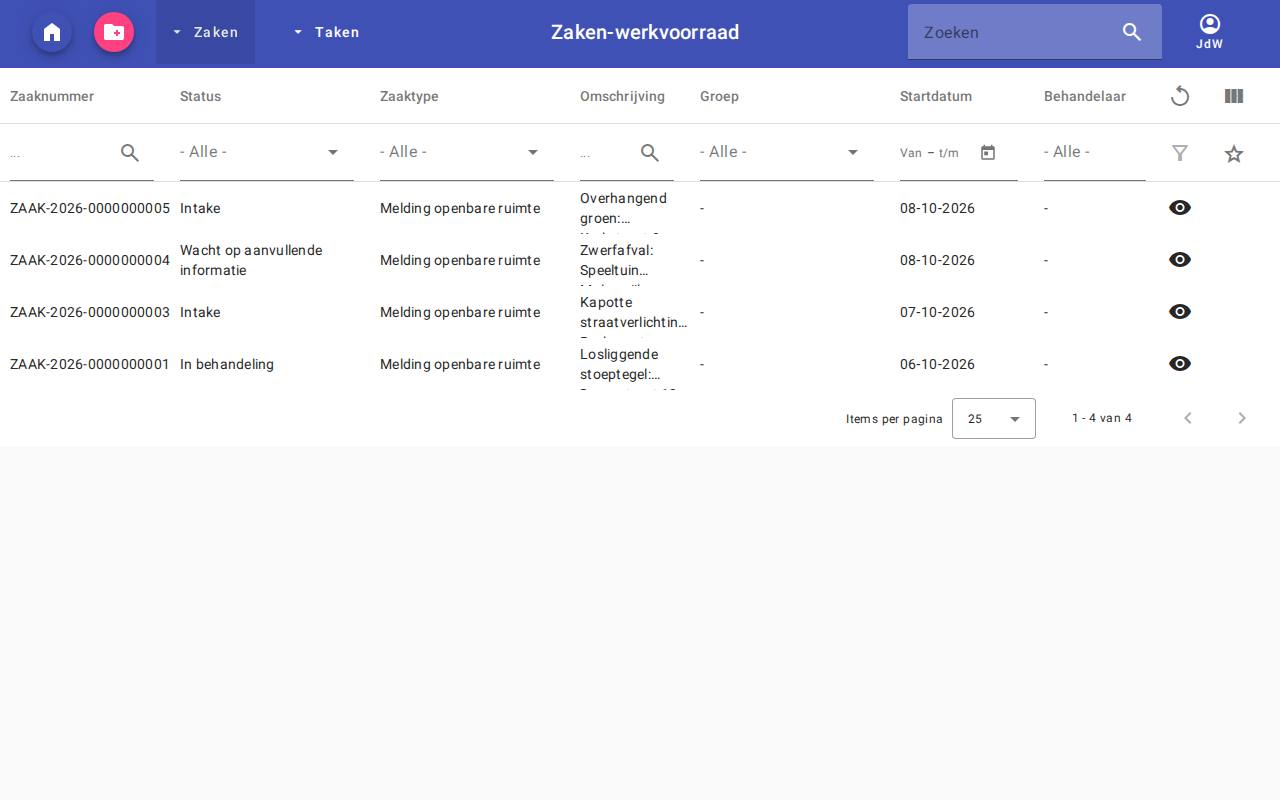Click the 'Kapotte straatverlichting' description
1280x800 pixels.
click(x=633, y=312)
